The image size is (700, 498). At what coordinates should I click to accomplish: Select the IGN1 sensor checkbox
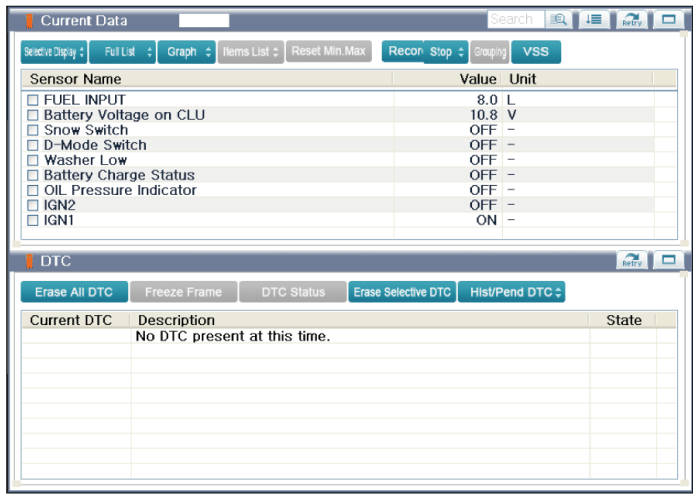coord(33,221)
